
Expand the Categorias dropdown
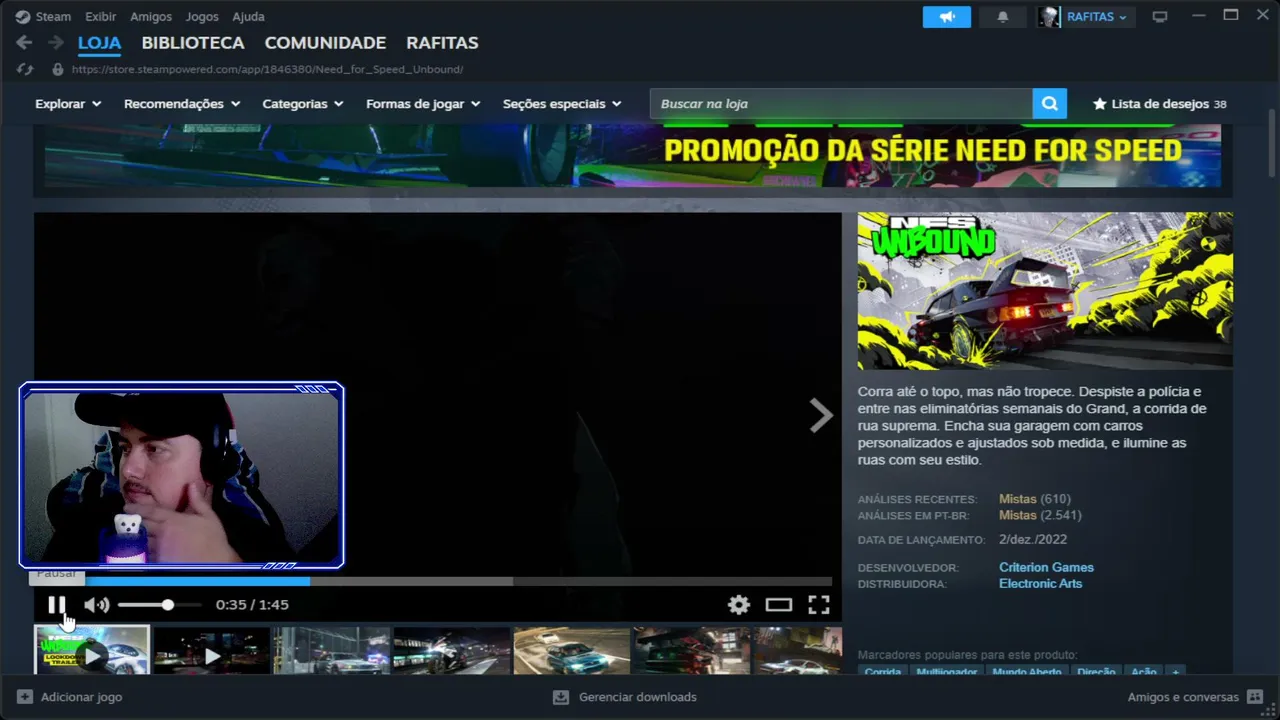pos(303,104)
